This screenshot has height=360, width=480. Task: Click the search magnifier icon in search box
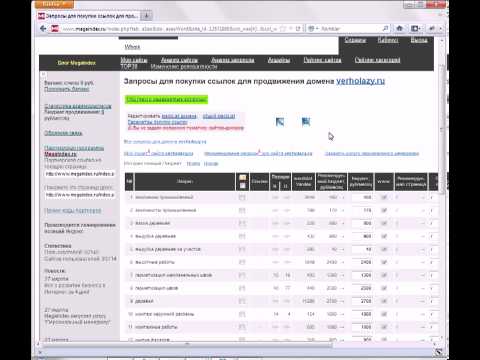point(385,29)
